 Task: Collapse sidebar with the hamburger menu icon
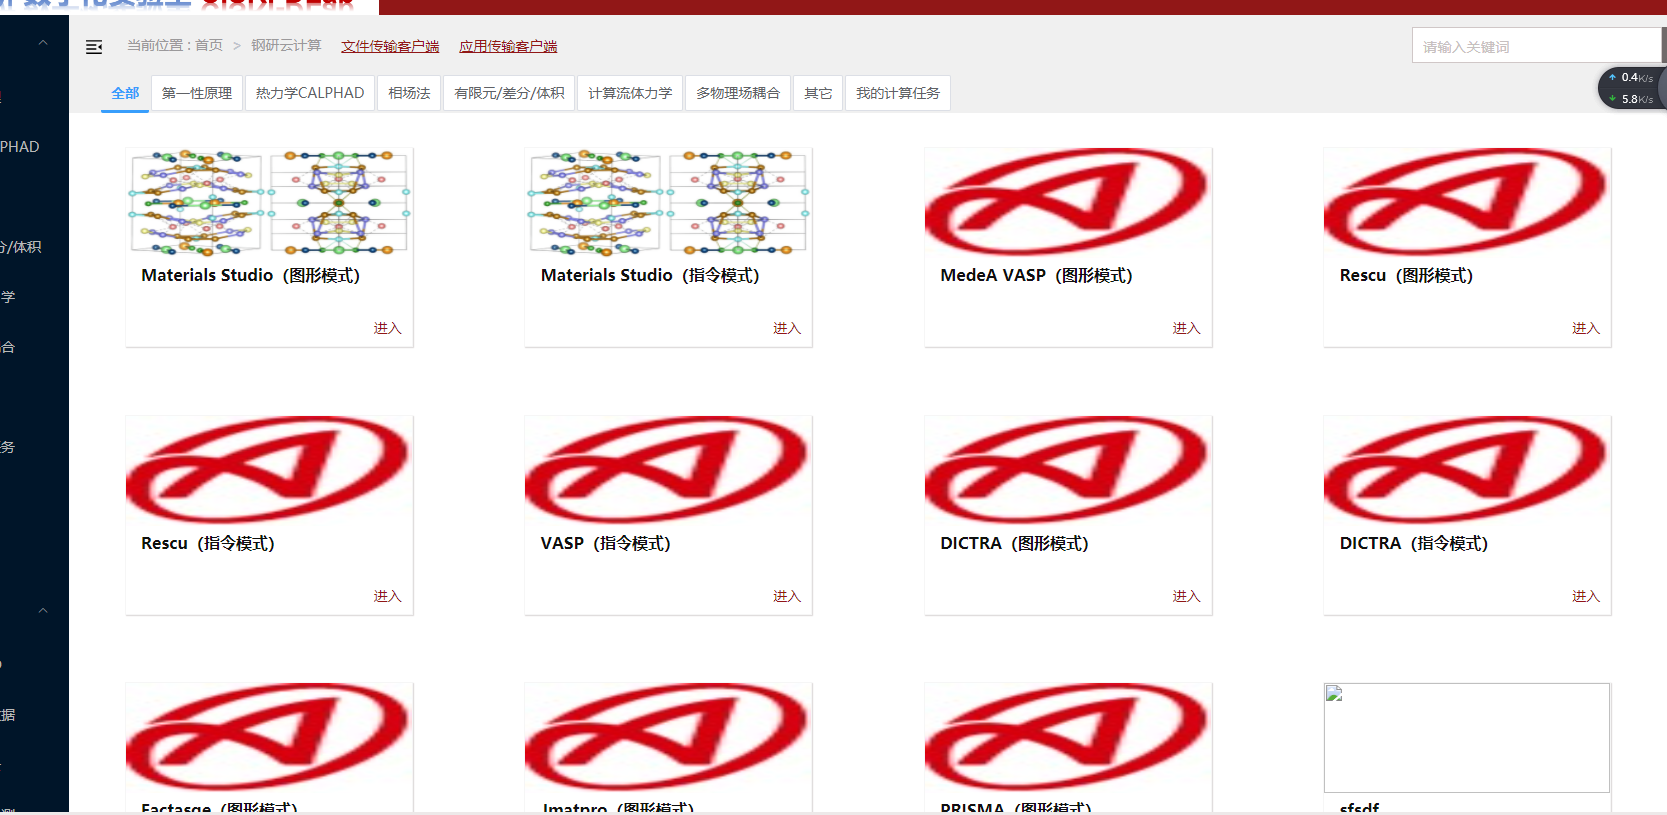[94, 47]
